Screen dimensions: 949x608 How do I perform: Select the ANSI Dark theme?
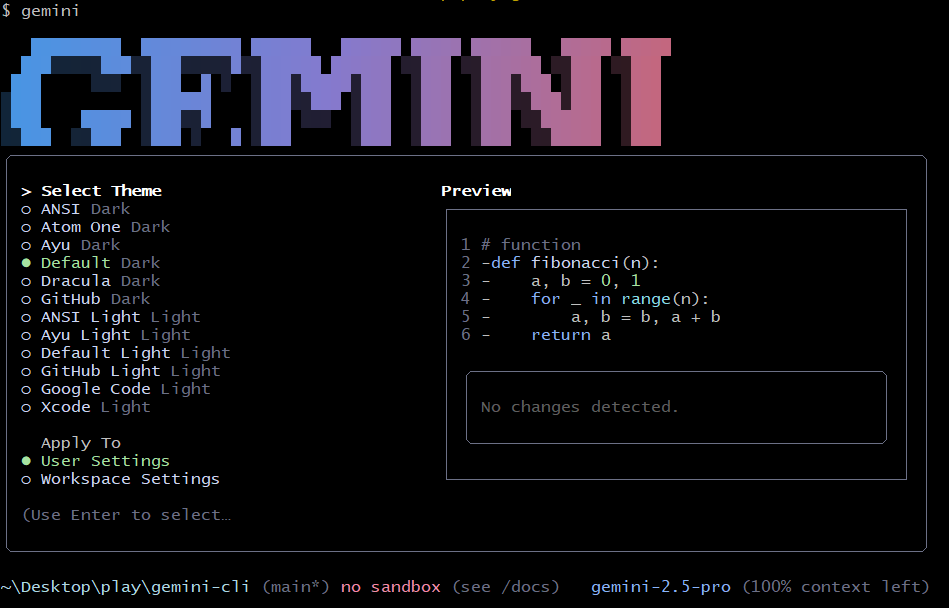click(x=76, y=209)
